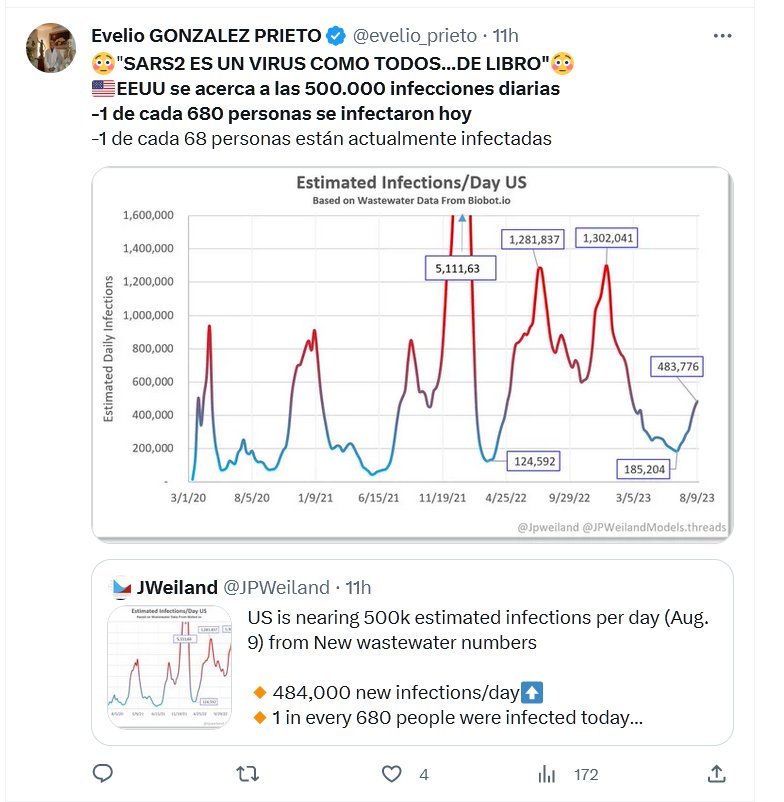Open the three-dot more options menu
The image size is (784, 802).
coord(722,36)
